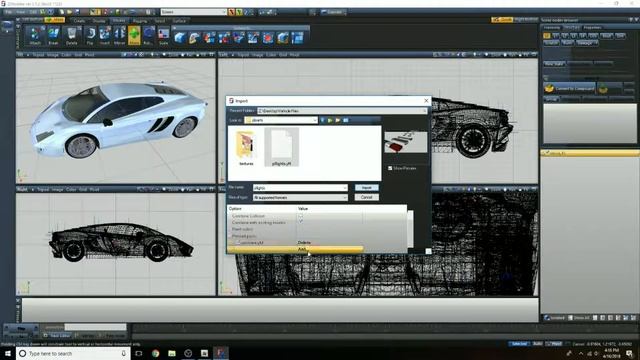Click the Convert to Compound button
The width and height of the screenshot is (640, 360).
click(570, 88)
